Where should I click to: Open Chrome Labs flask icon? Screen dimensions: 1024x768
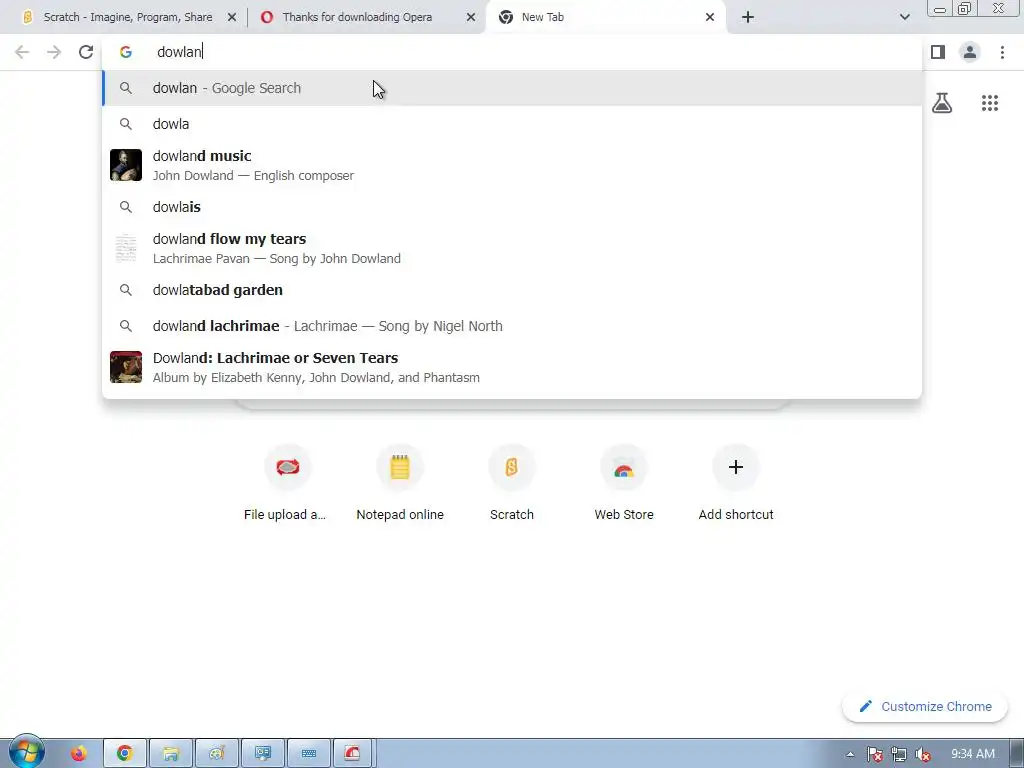[942, 103]
